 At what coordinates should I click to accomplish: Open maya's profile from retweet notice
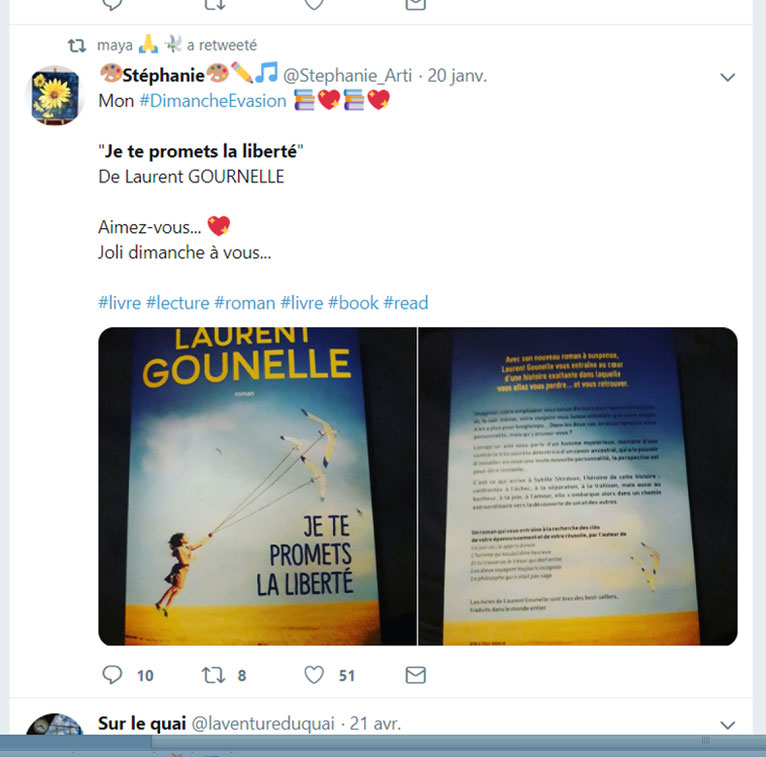pos(115,45)
